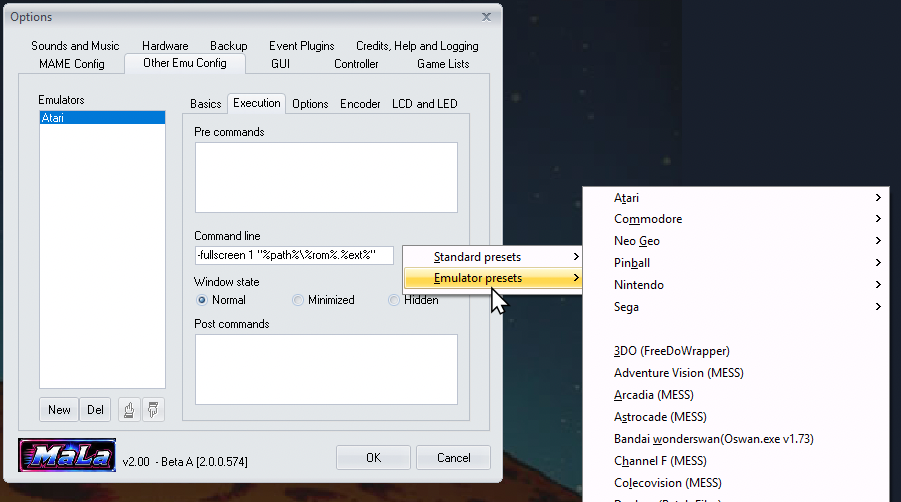The width and height of the screenshot is (901, 502).
Task: Expand the Atari preset submenu
Action: [x=736, y=198]
